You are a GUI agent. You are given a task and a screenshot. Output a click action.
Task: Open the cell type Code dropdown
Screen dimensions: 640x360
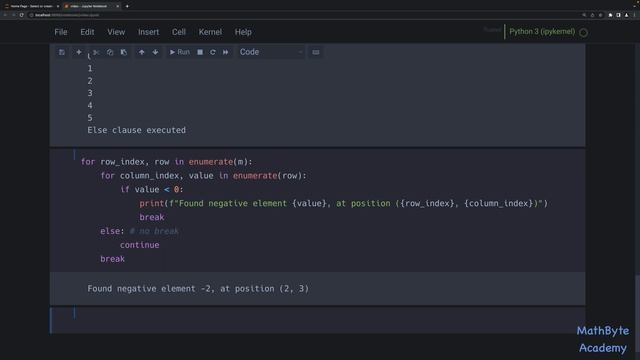271,52
